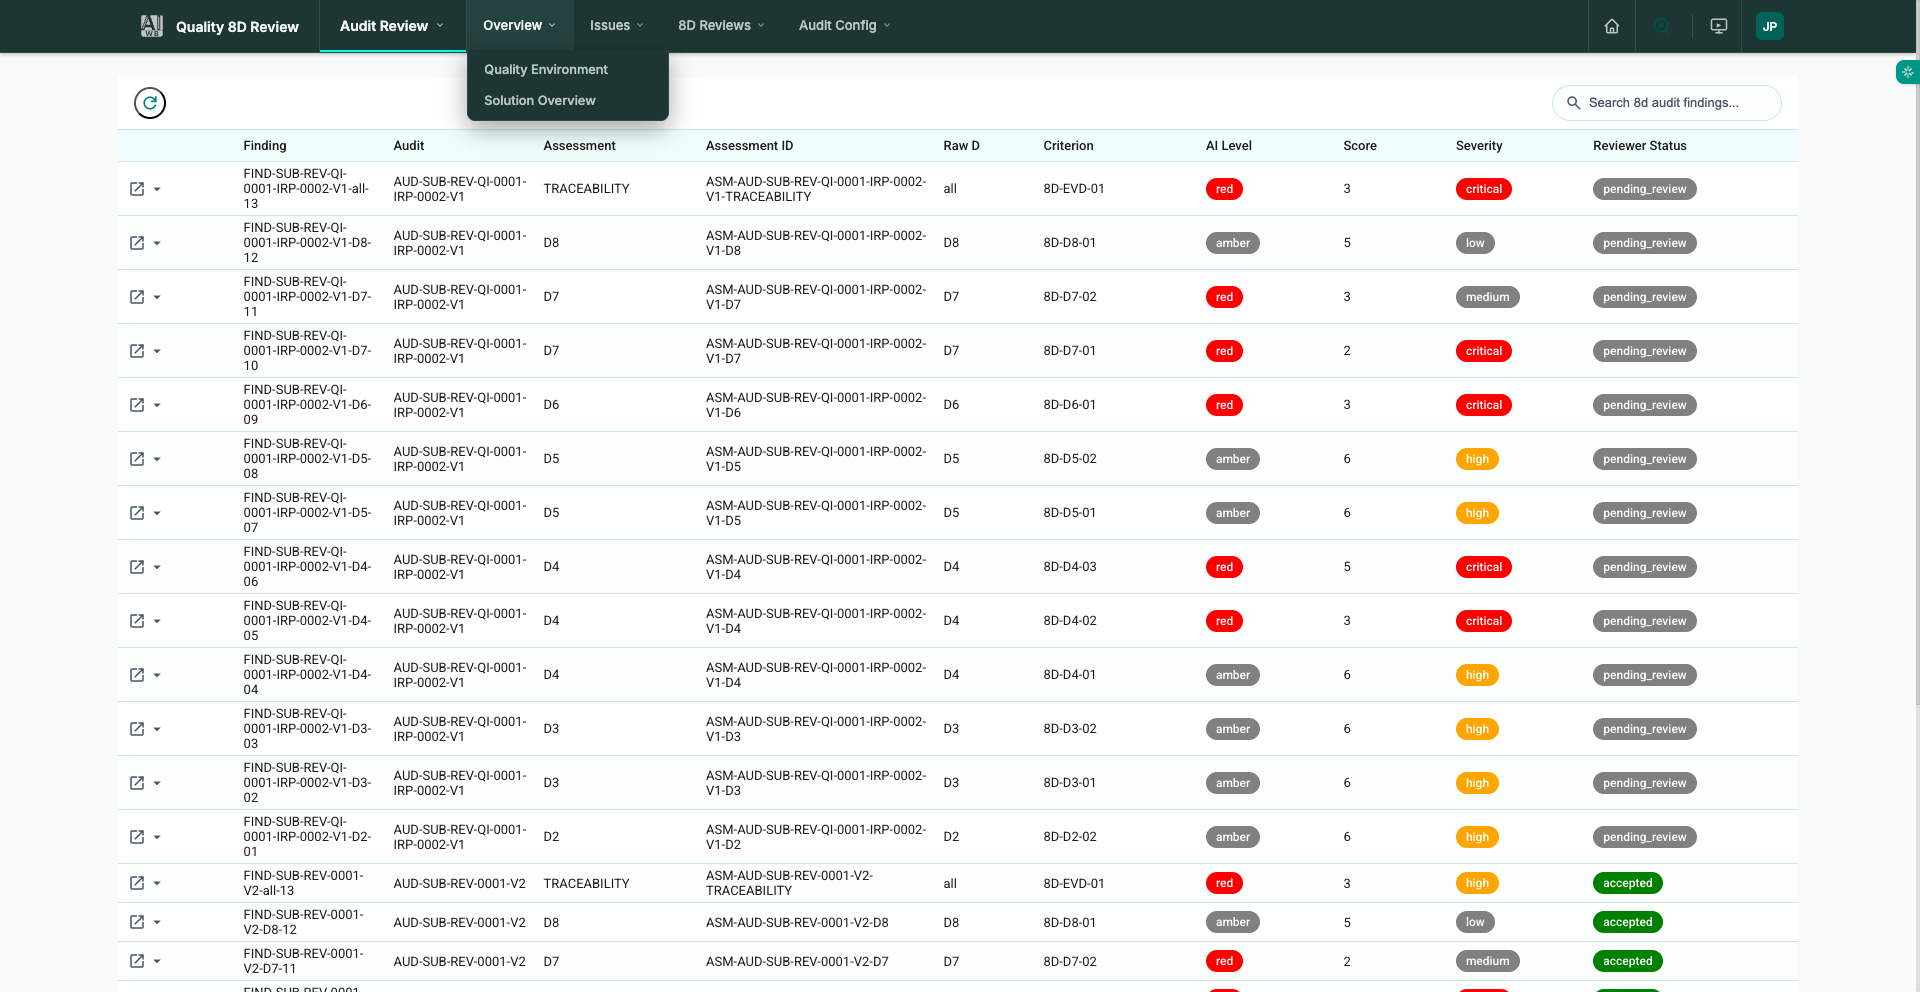Open finding IRP-0002-V1-D7-11 via its open icon

[x=137, y=297]
